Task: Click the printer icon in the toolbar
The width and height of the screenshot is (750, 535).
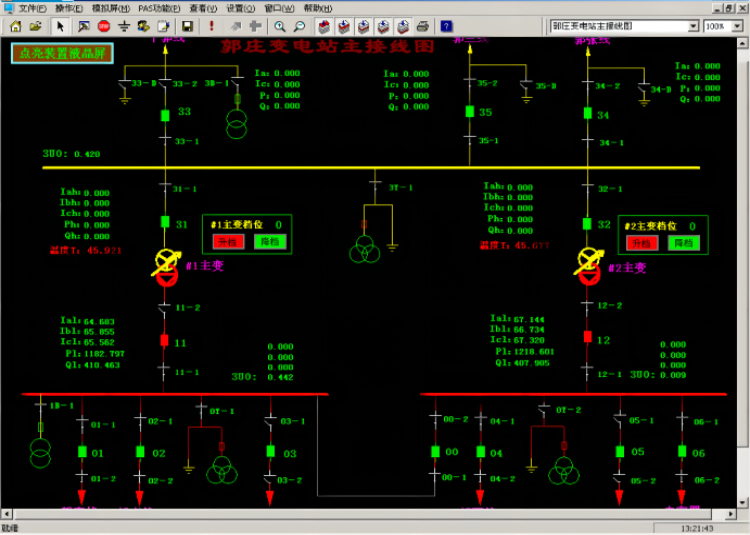Action: [x=422, y=25]
